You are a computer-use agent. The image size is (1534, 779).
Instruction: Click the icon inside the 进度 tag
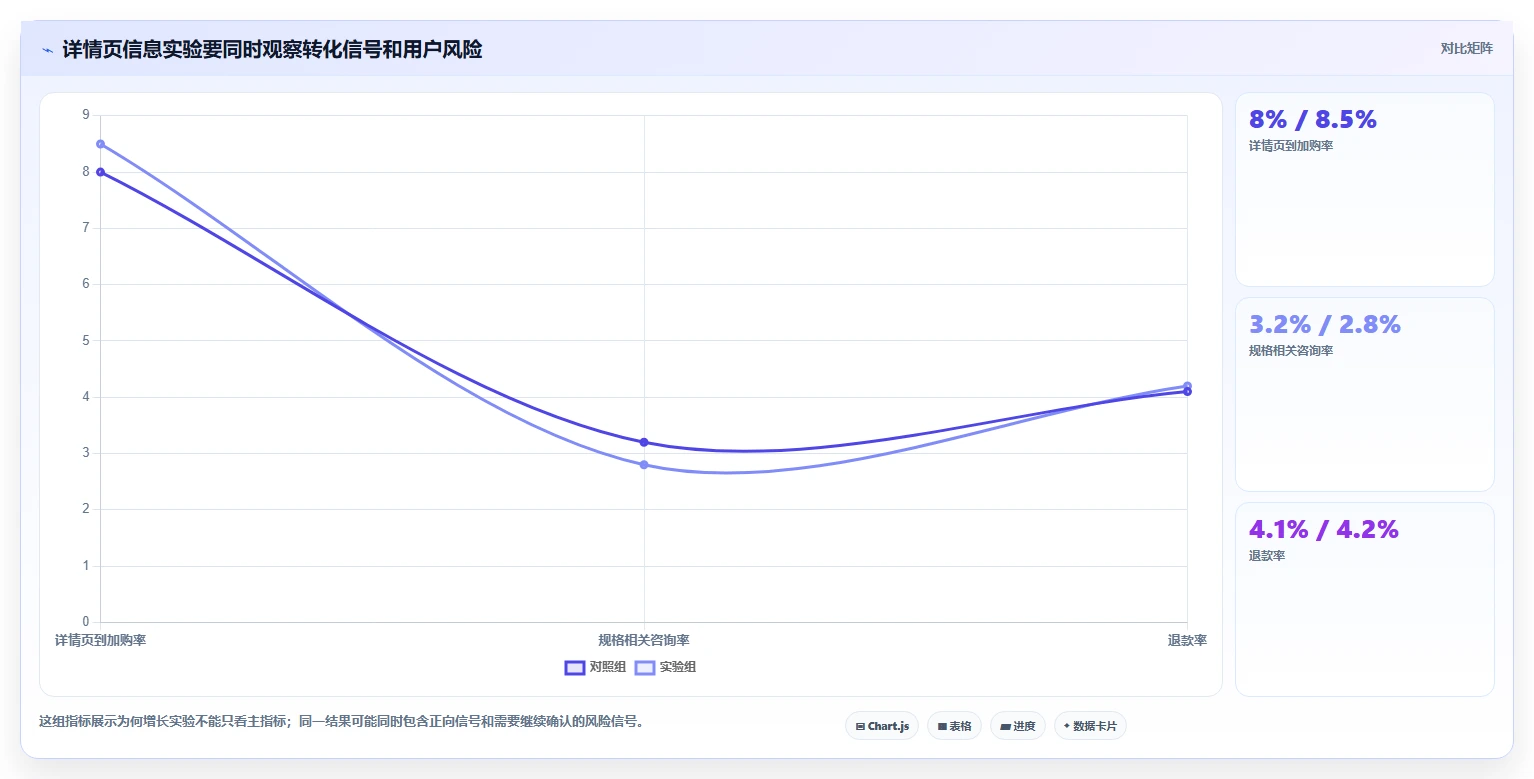pyautogui.click(x=1005, y=727)
